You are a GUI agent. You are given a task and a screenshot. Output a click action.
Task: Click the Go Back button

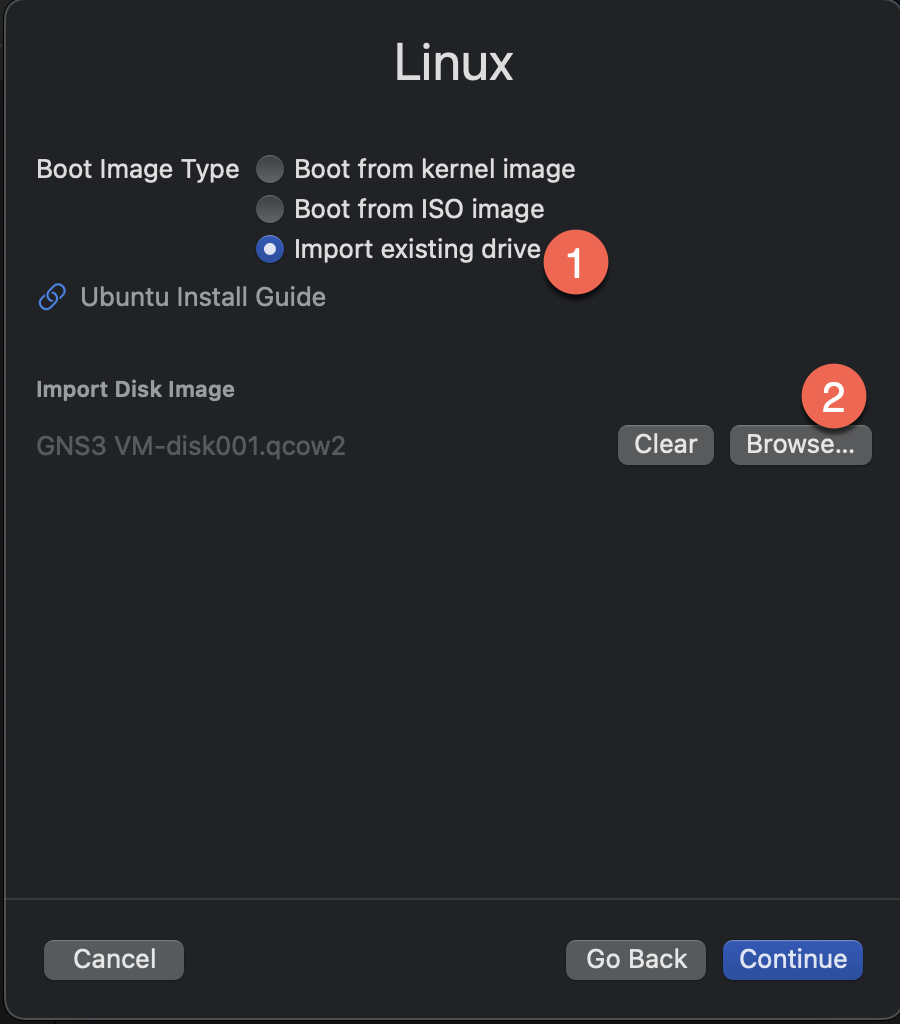point(636,959)
